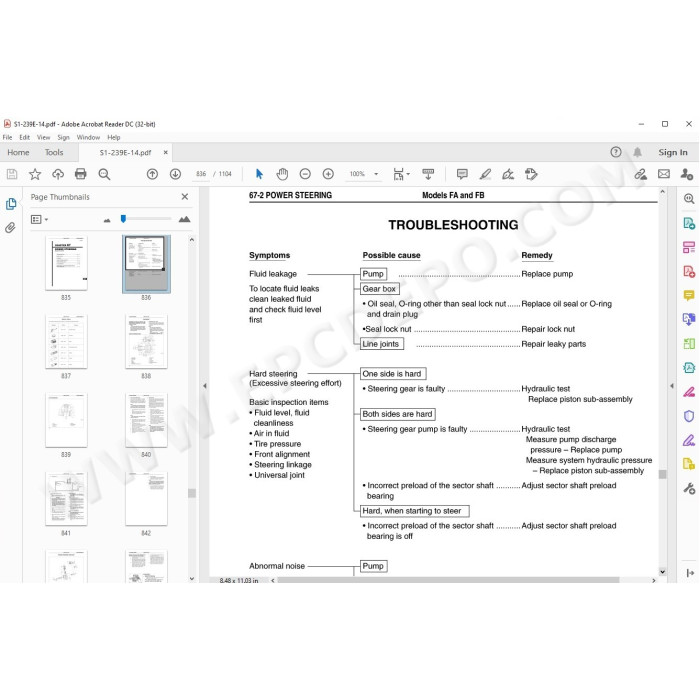Open the Sign document tool
The width and height of the screenshot is (700, 700).
tap(508, 174)
